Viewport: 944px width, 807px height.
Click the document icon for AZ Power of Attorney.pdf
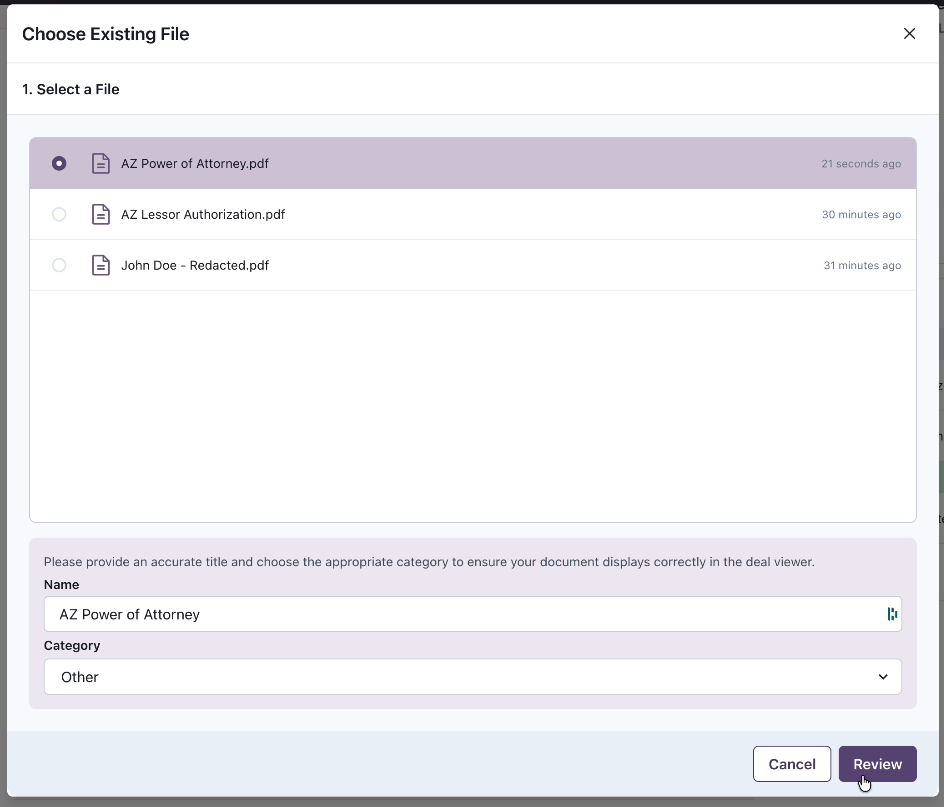point(100,163)
